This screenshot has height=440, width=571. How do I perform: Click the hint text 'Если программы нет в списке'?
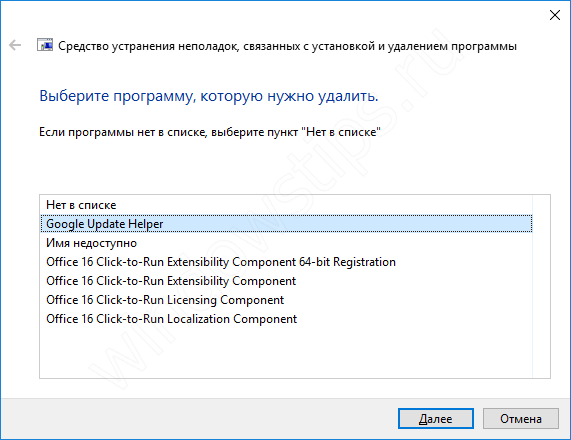210,132
